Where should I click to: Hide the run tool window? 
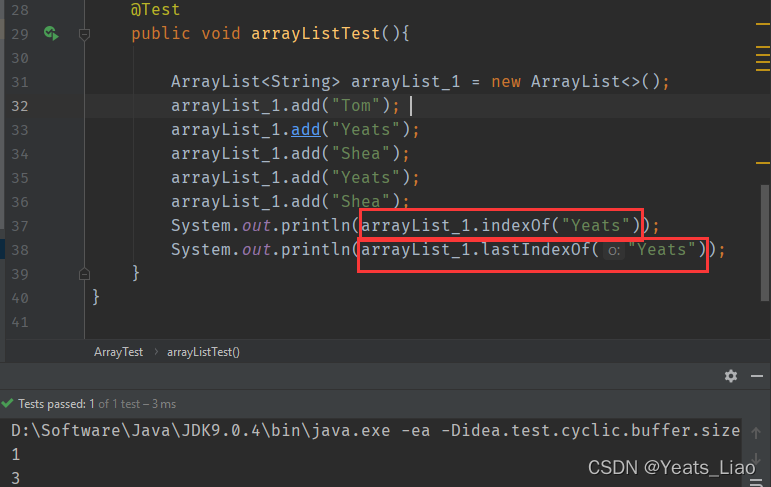tap(757, 376)
